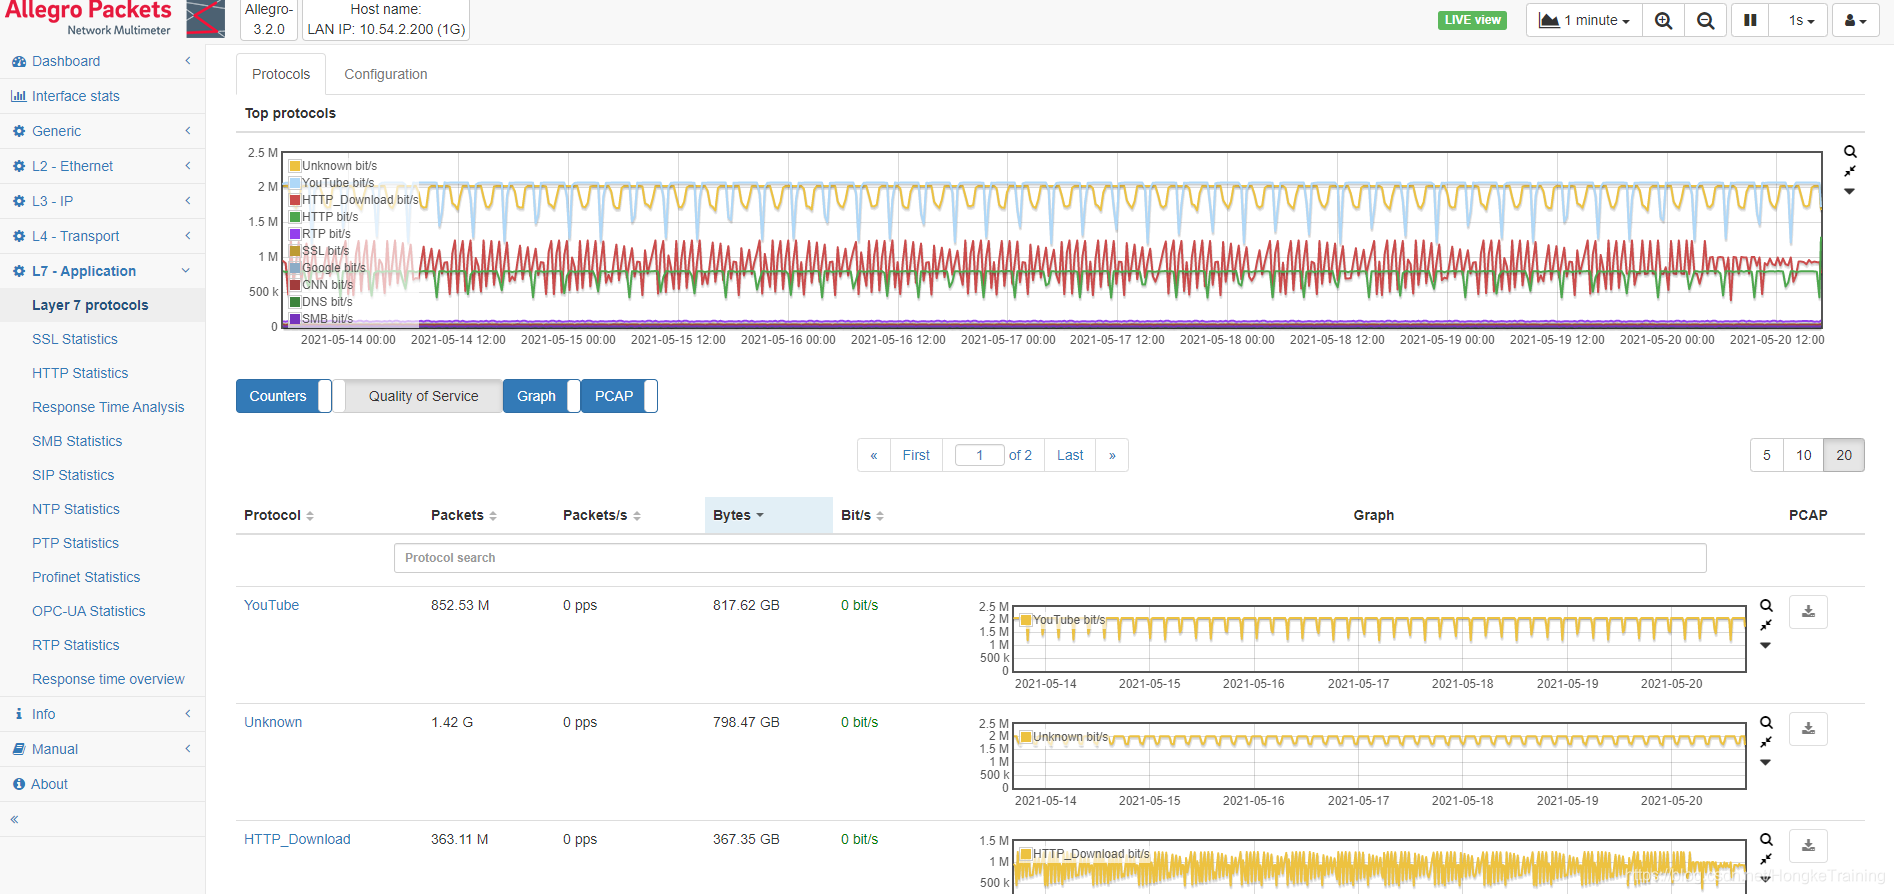The height and width of the screenshot is (894, 1894).
Task: Open the 1 minute time-span dropdown
Action: click(x=1584, y=20)
